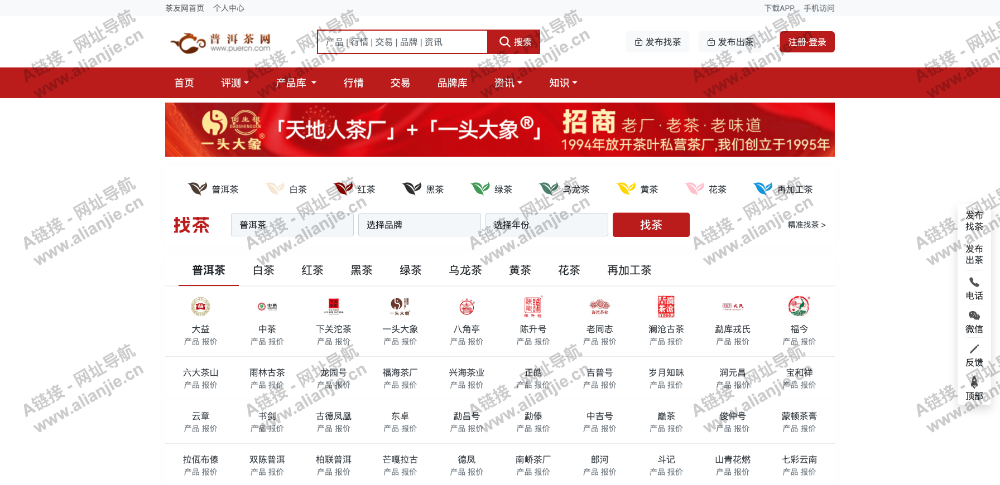Click the 黑茶 leaf icon
The height and width of the screenshot is (485, 1000).
412,189
